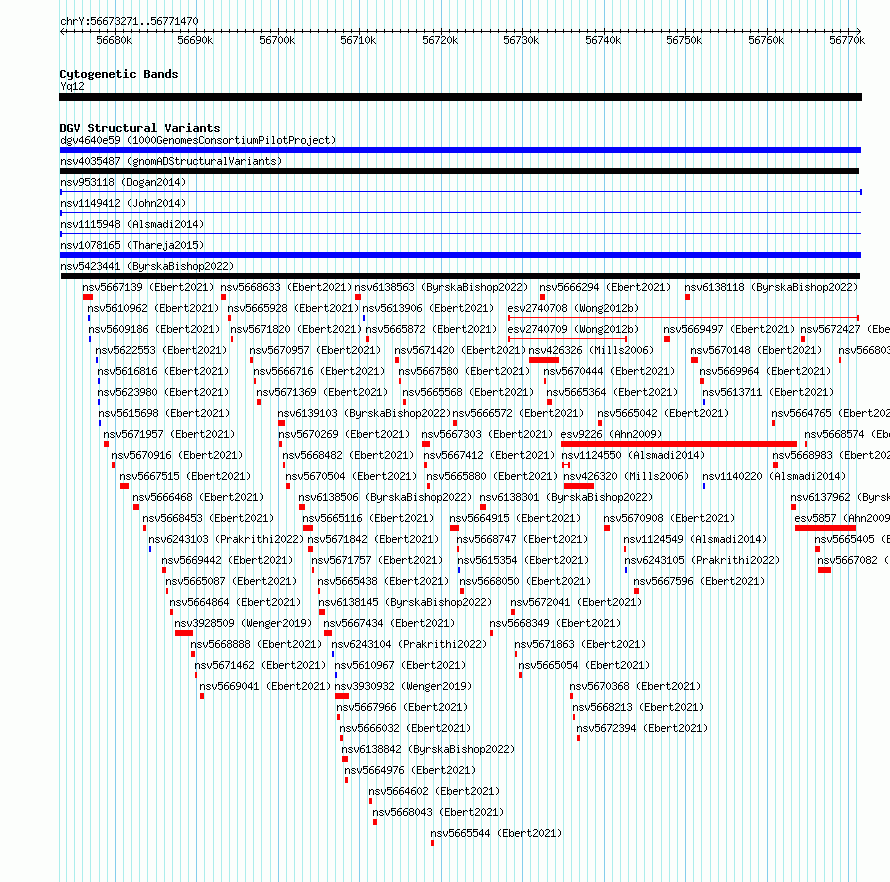
Task: Open nsv1078165 (Thareja2015) variant
Action: point(132,245)
